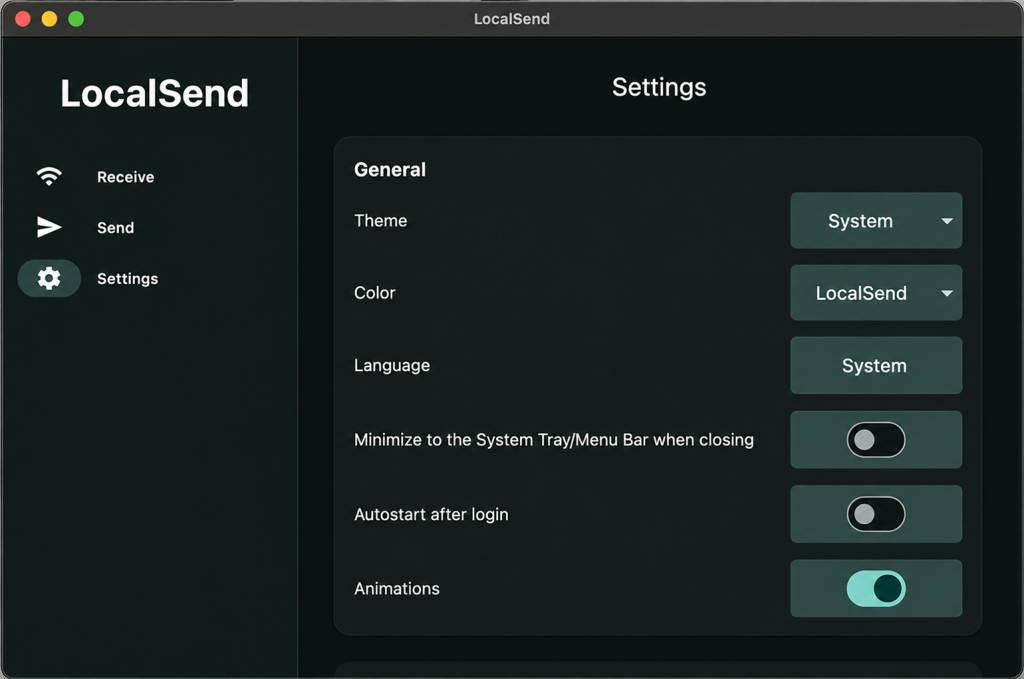This screenshot has height=679, width=1024.
Task: Click the Theme label
Action: pyautogui.click(x=381, y=221)
